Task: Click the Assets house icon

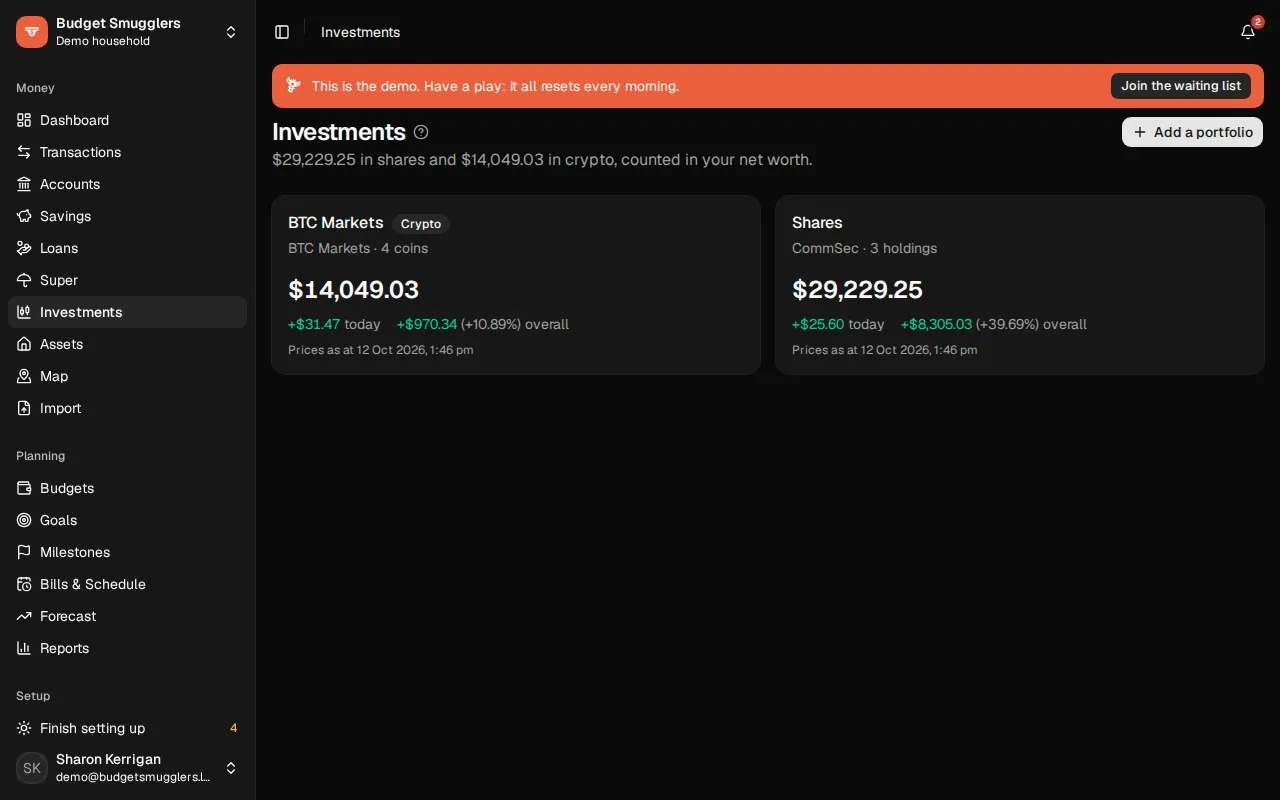Action: click(24, 344)
